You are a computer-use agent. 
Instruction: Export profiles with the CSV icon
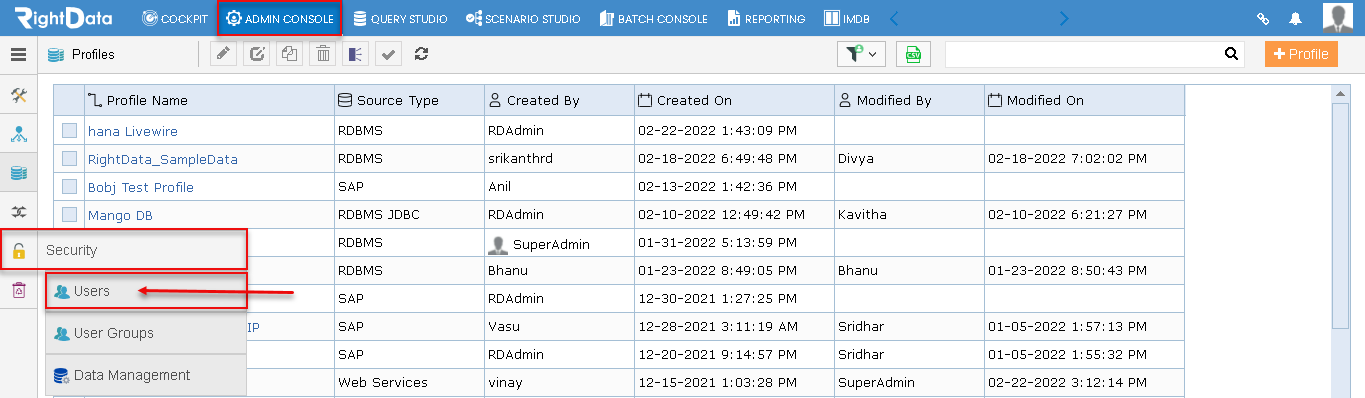click(913, 55)
